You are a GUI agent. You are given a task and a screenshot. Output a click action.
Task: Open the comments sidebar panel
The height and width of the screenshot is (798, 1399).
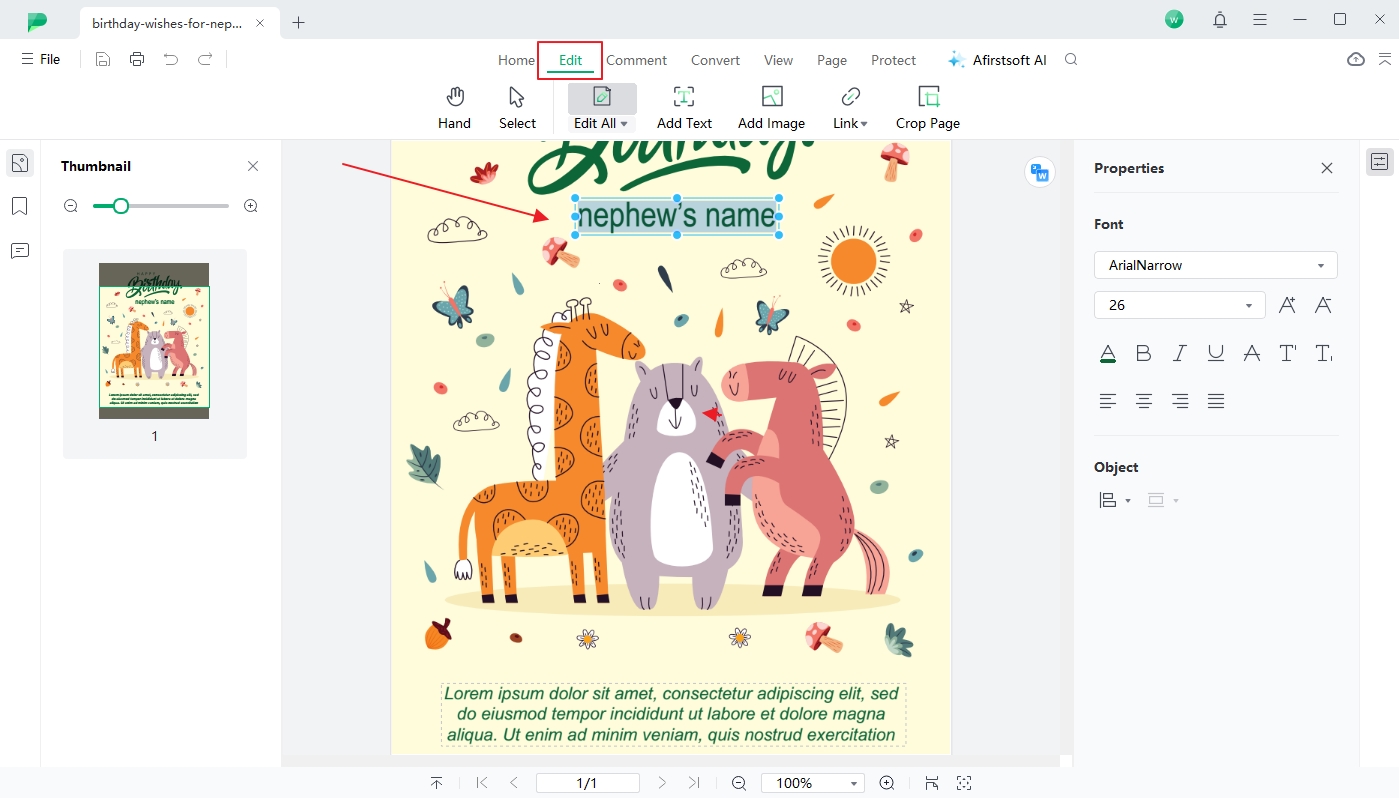pos(20,250)
